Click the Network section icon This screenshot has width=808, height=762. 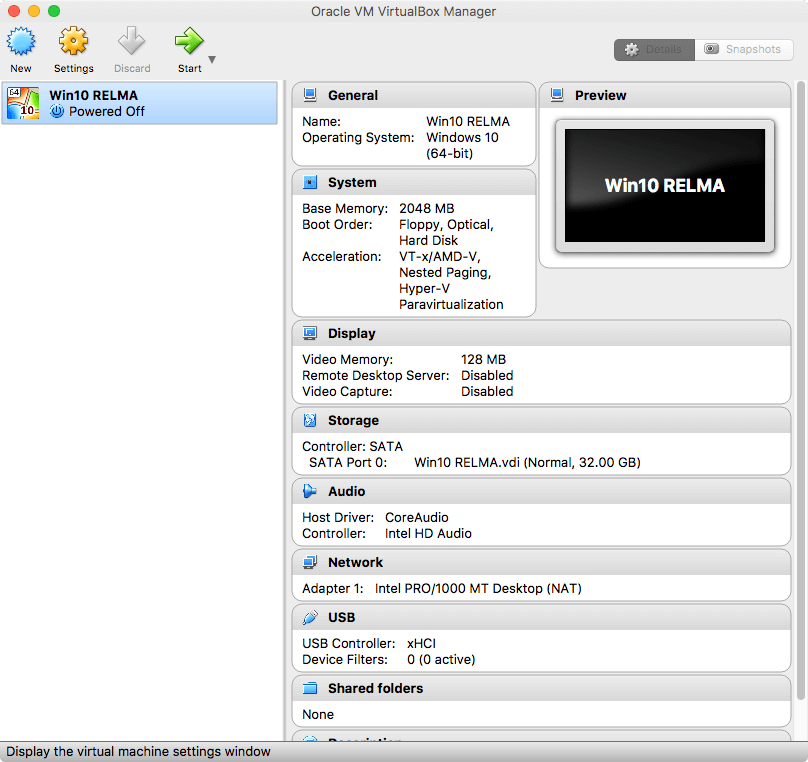(310, 562)
